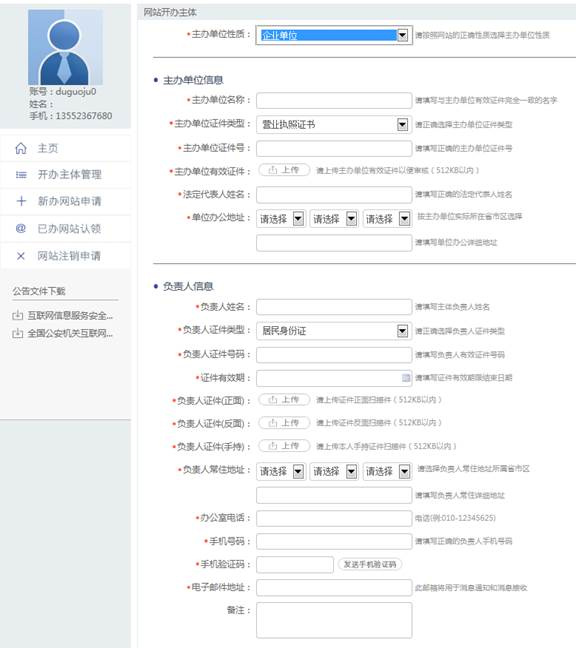Screen dimensions: 576x648
Task: Focus the 备注 text area
Action: (334, 620)
